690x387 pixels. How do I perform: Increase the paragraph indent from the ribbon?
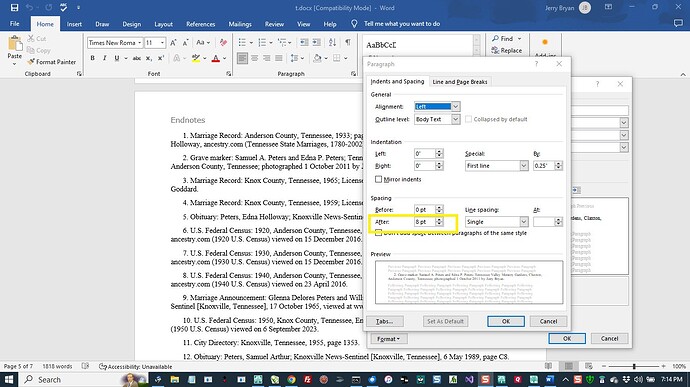pyautogui.click(x=317, y=43)
